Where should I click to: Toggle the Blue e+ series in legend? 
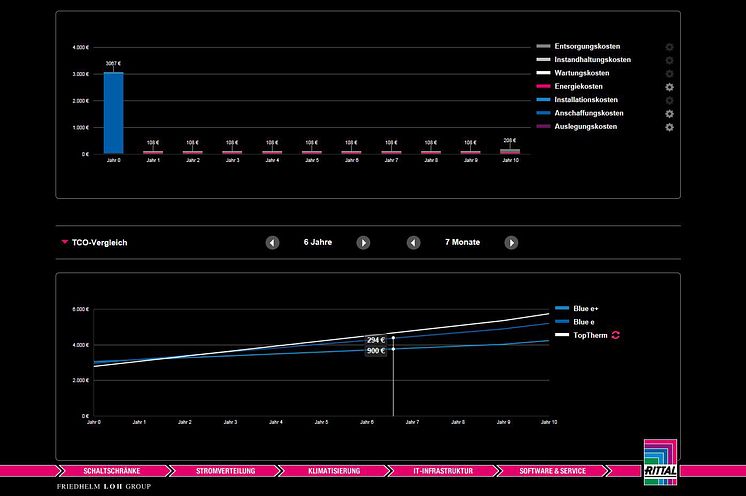click(577, 308)
